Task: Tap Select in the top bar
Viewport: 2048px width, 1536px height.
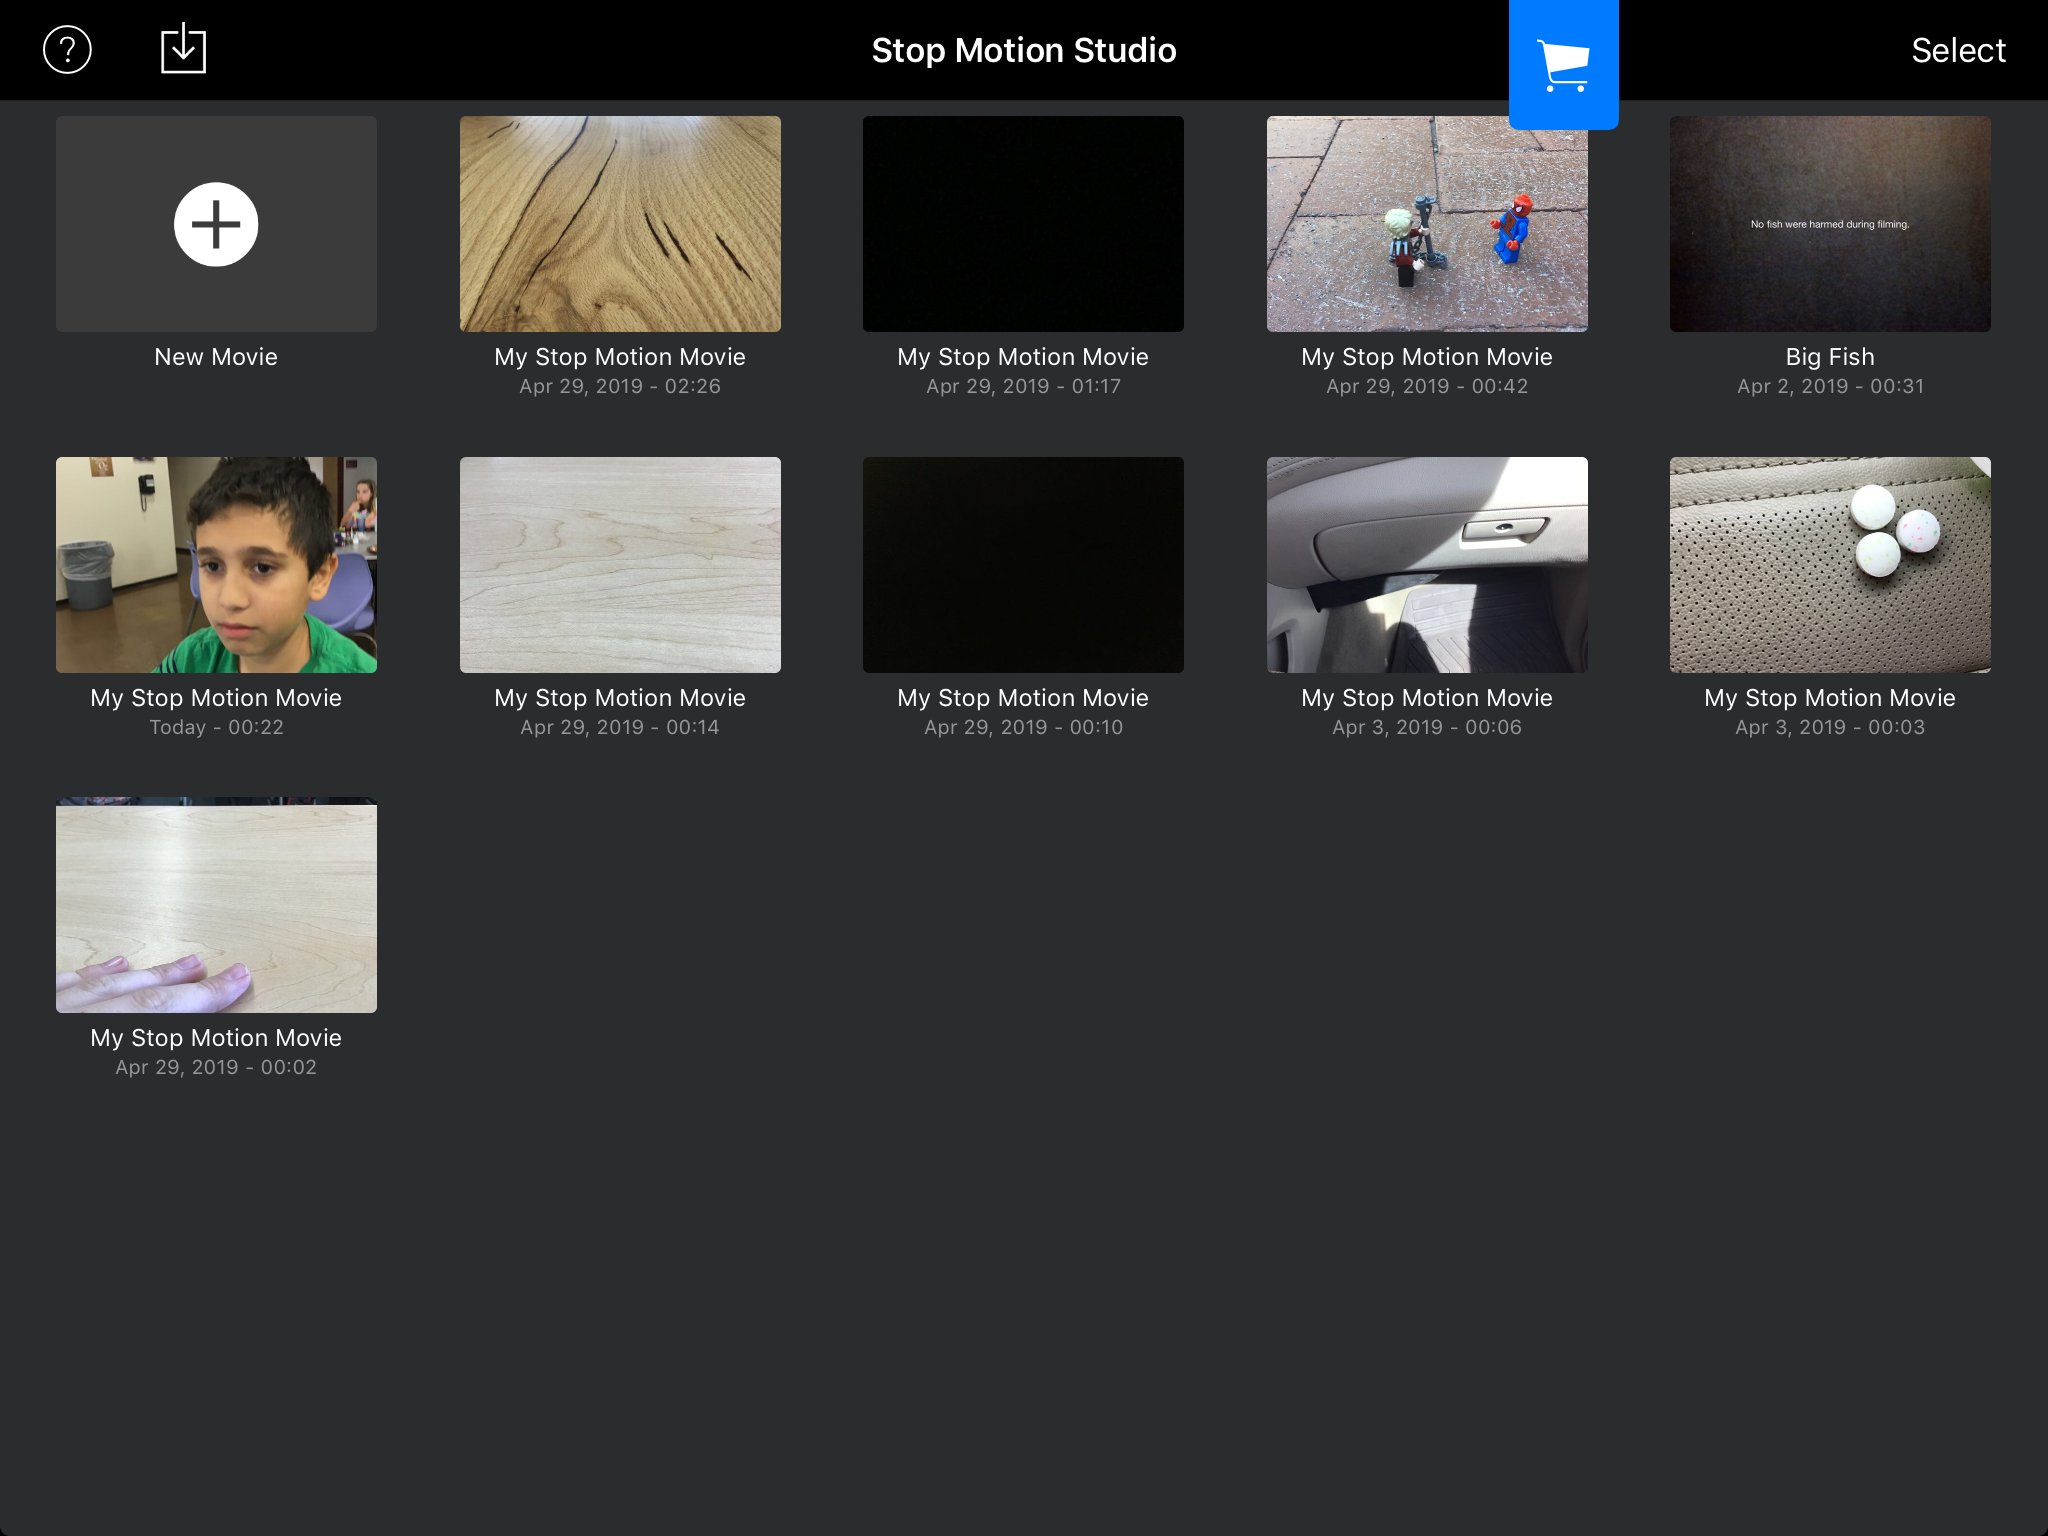Action: [1958, 50]
